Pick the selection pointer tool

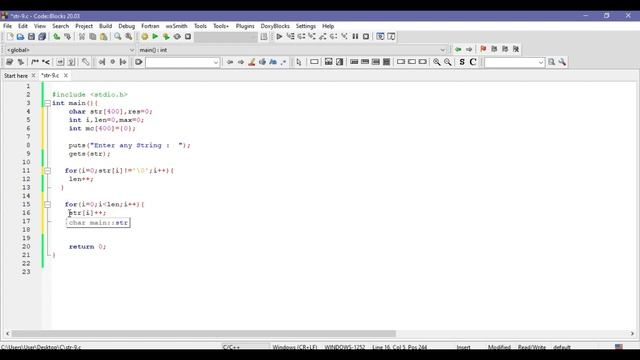pyautogui.click(x=299, y=62)
